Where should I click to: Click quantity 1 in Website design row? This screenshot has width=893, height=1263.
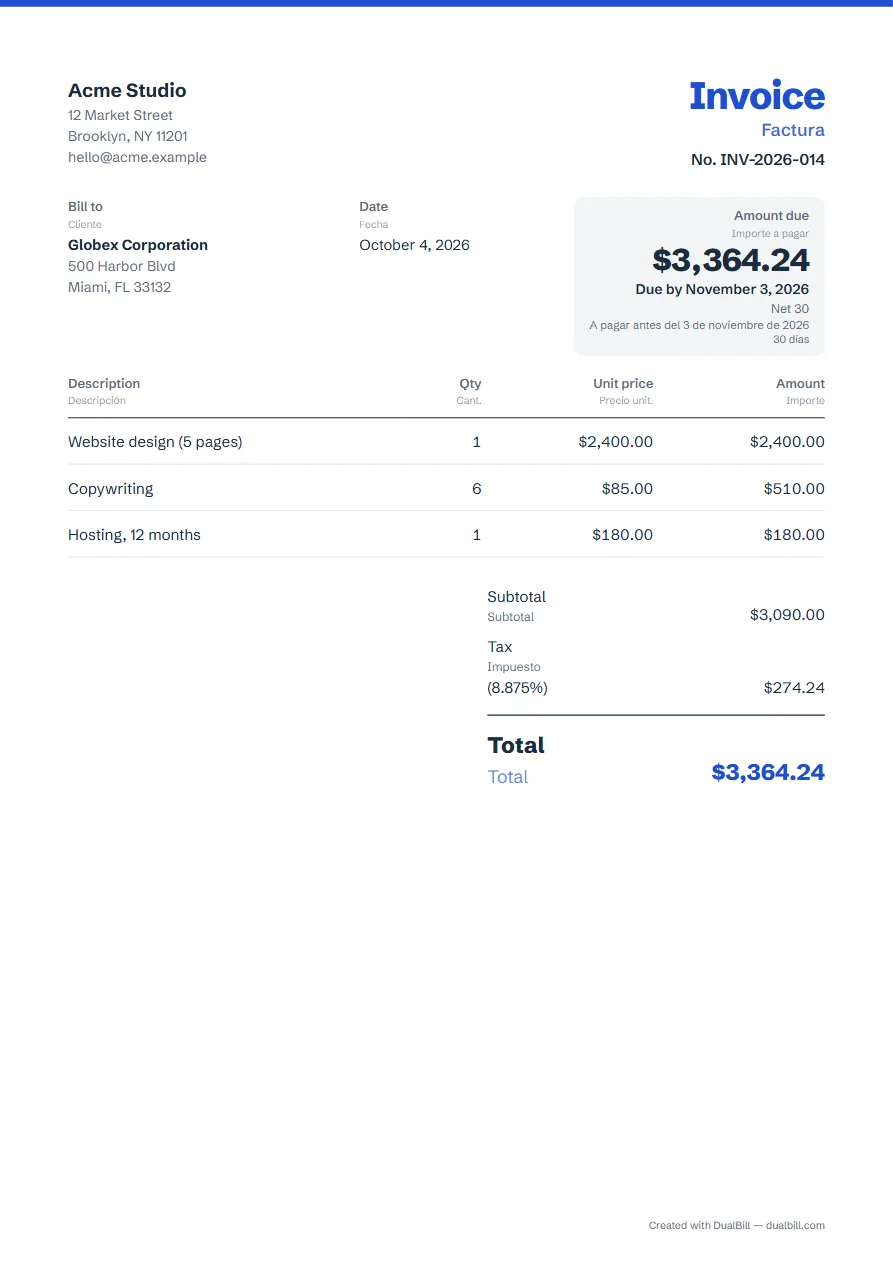pyautogui.click(x=477, y=442)
